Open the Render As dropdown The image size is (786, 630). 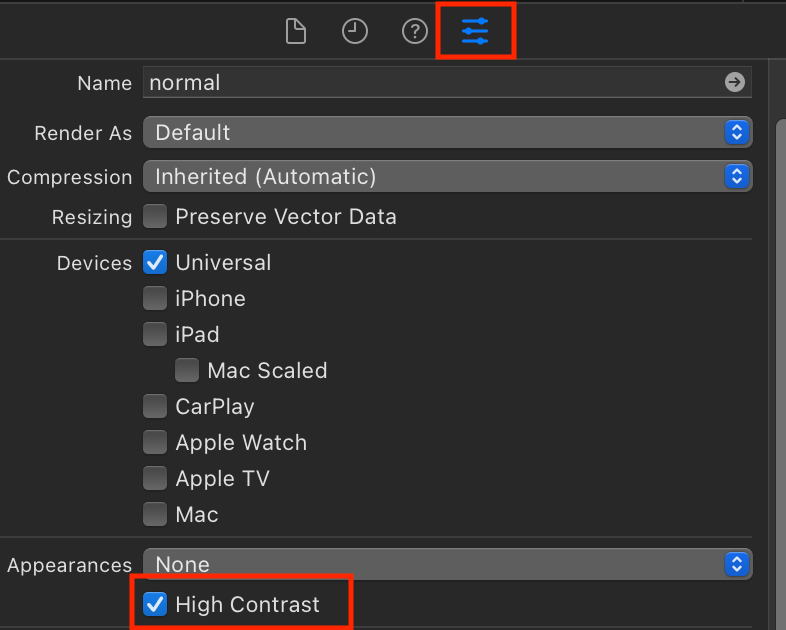[447, 132]
